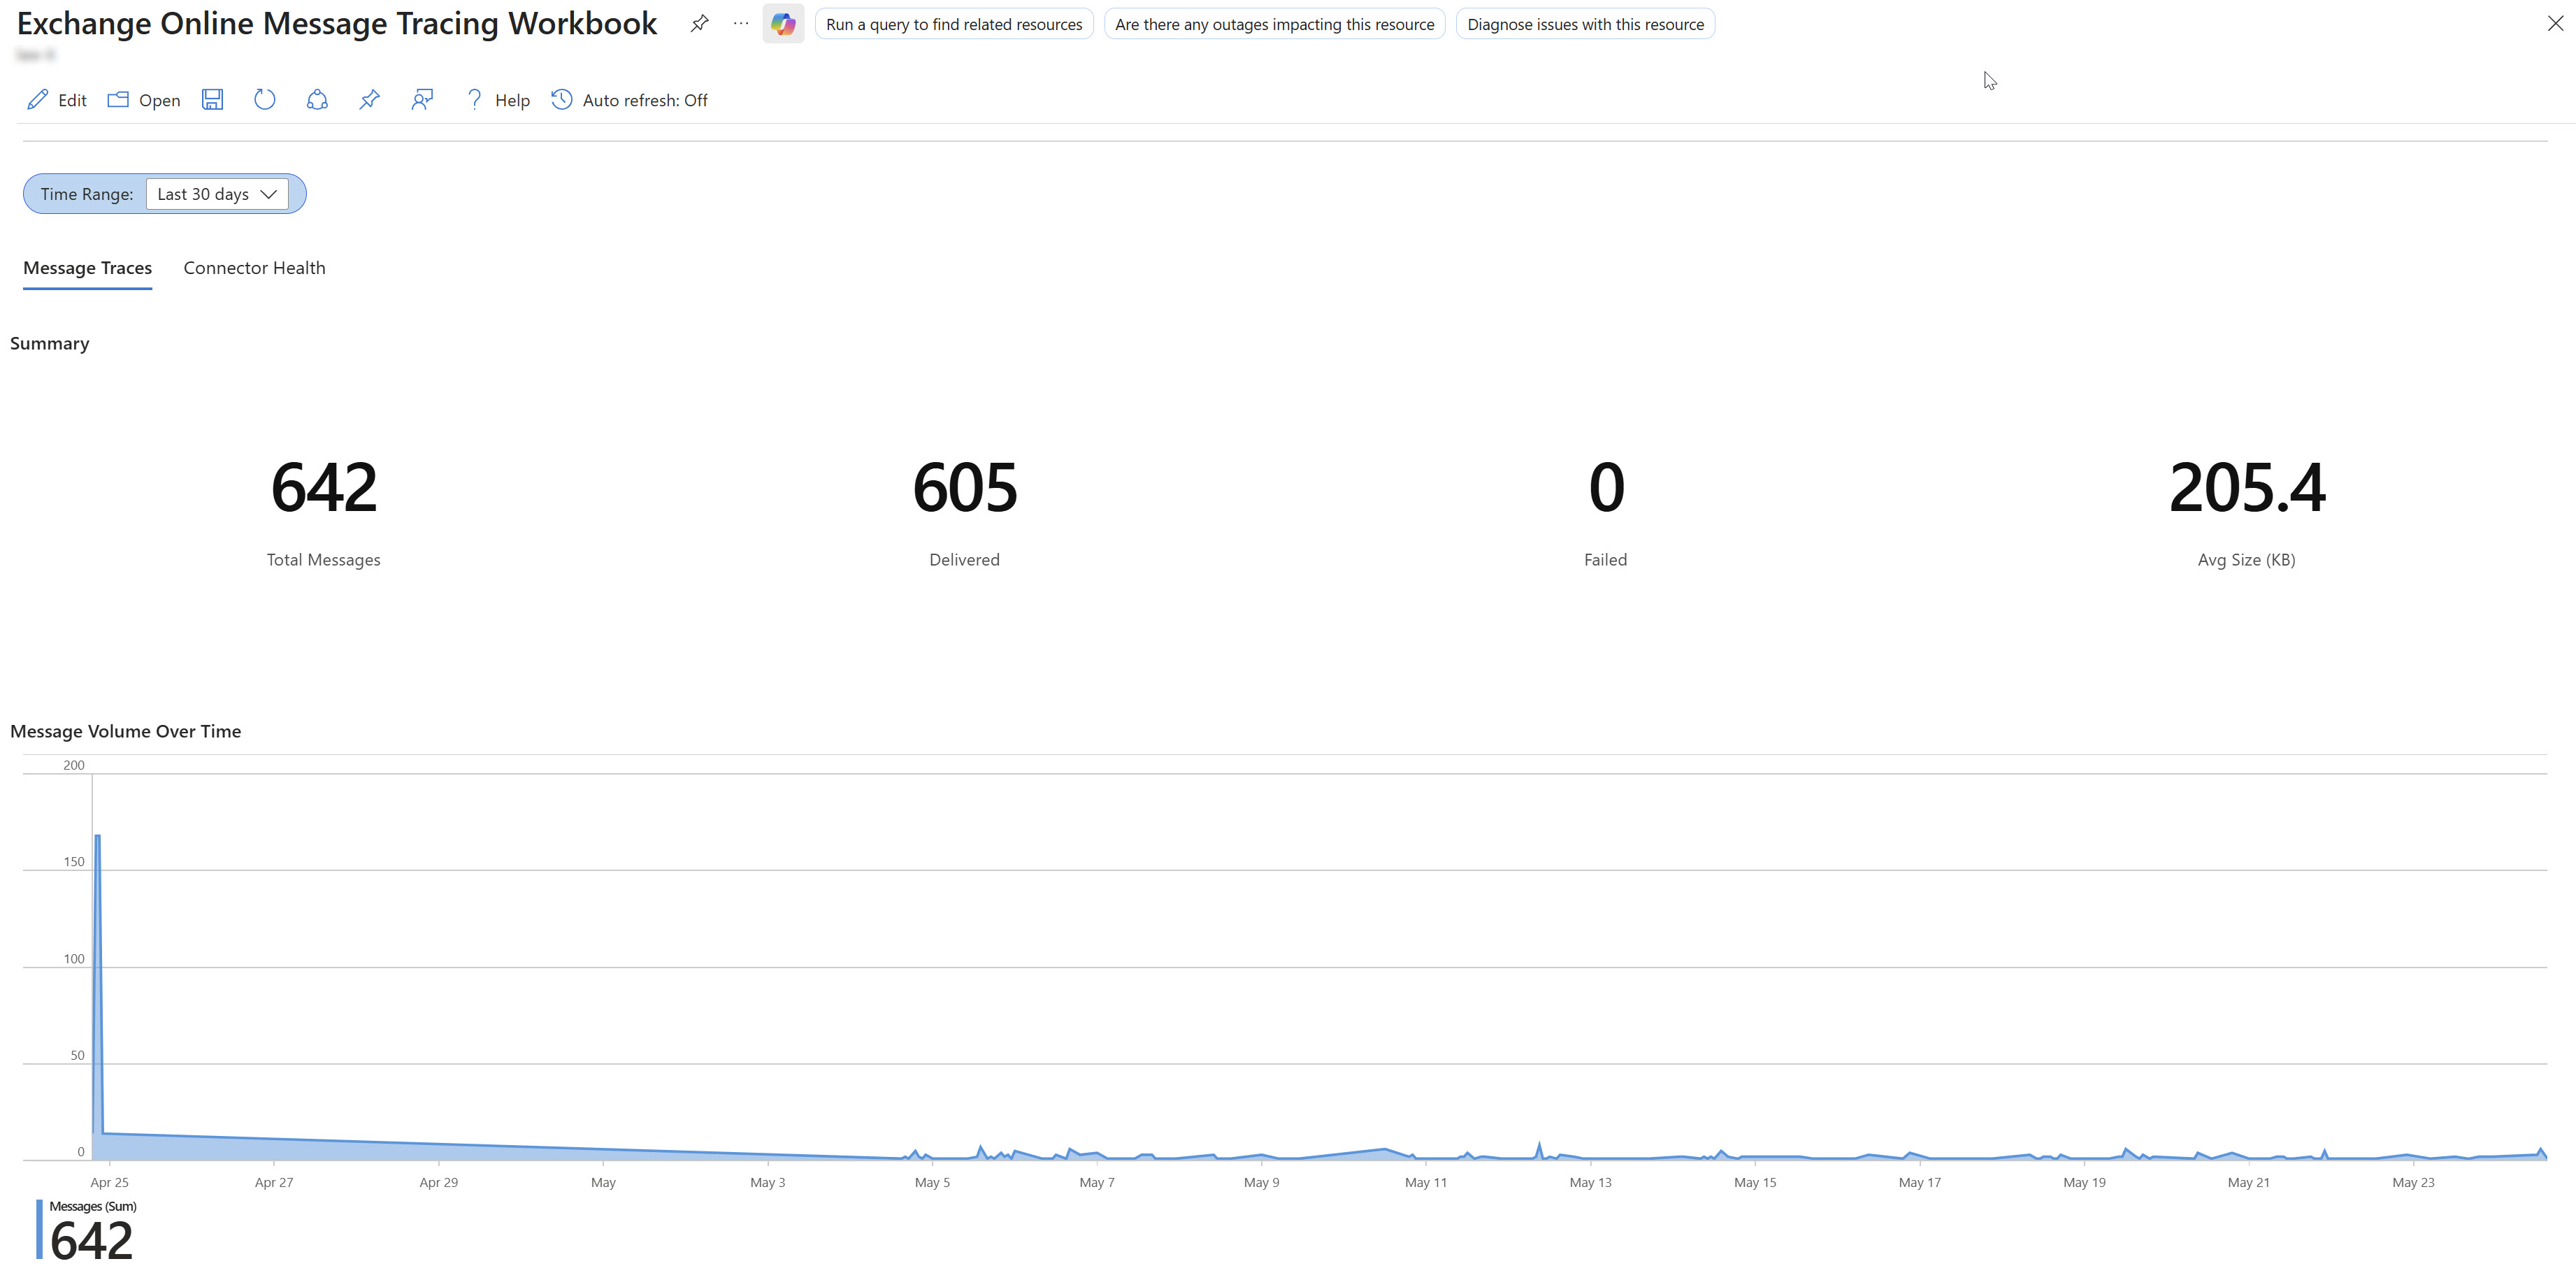
Task: Open the more options ellipsis beside the title
Action: coord(741,24)
